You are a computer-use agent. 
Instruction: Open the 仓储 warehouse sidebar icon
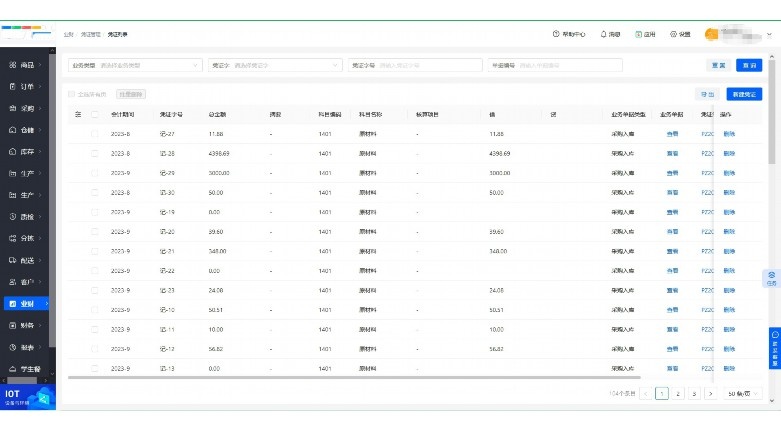[x=13, y=130]
